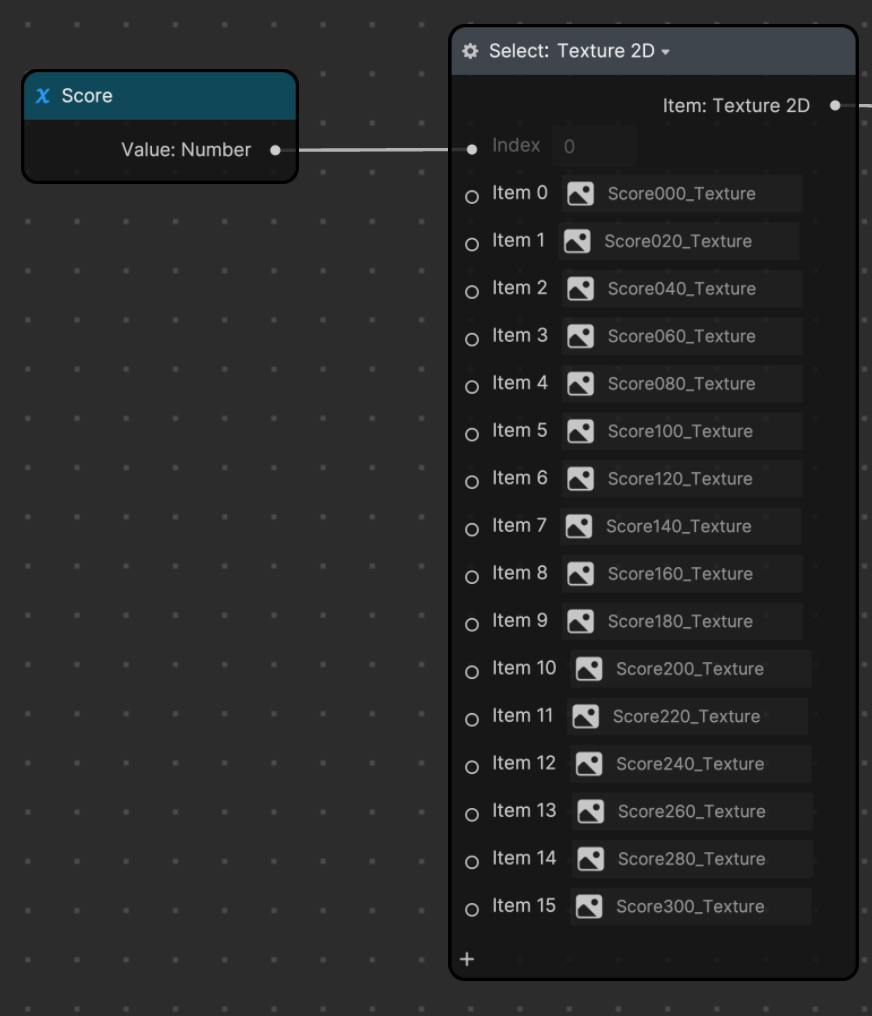Click the Item 12 input port

pyautogui.click(x=472, y=767)
